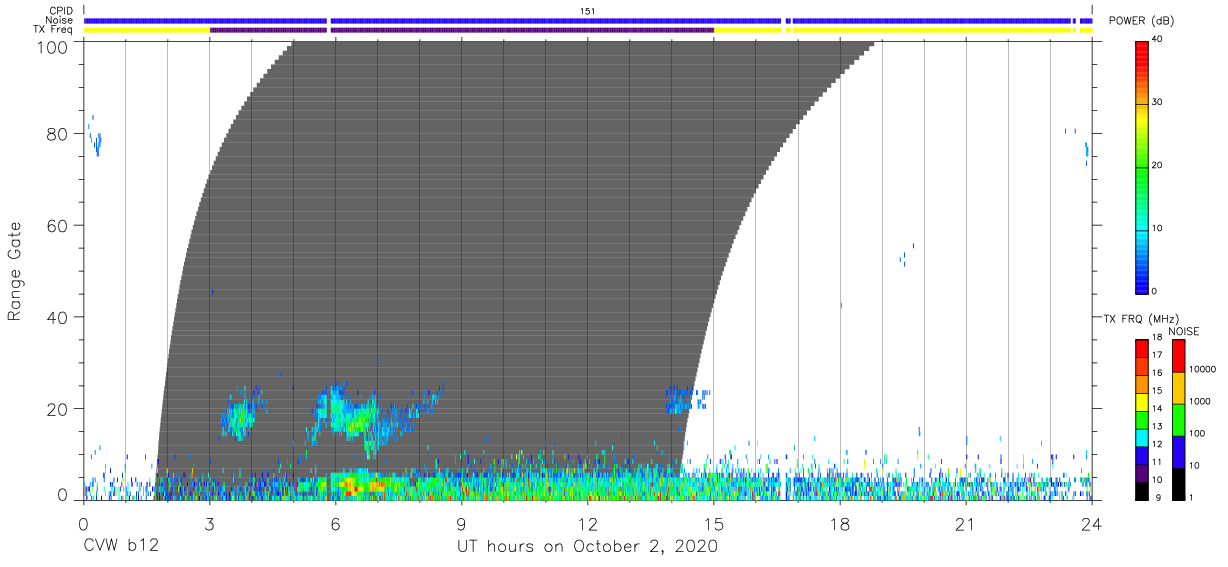The width and height of the screenshot is (1228, 567).
Task: Click the NOISE legend title
Action: click(x=1184, y=331)
